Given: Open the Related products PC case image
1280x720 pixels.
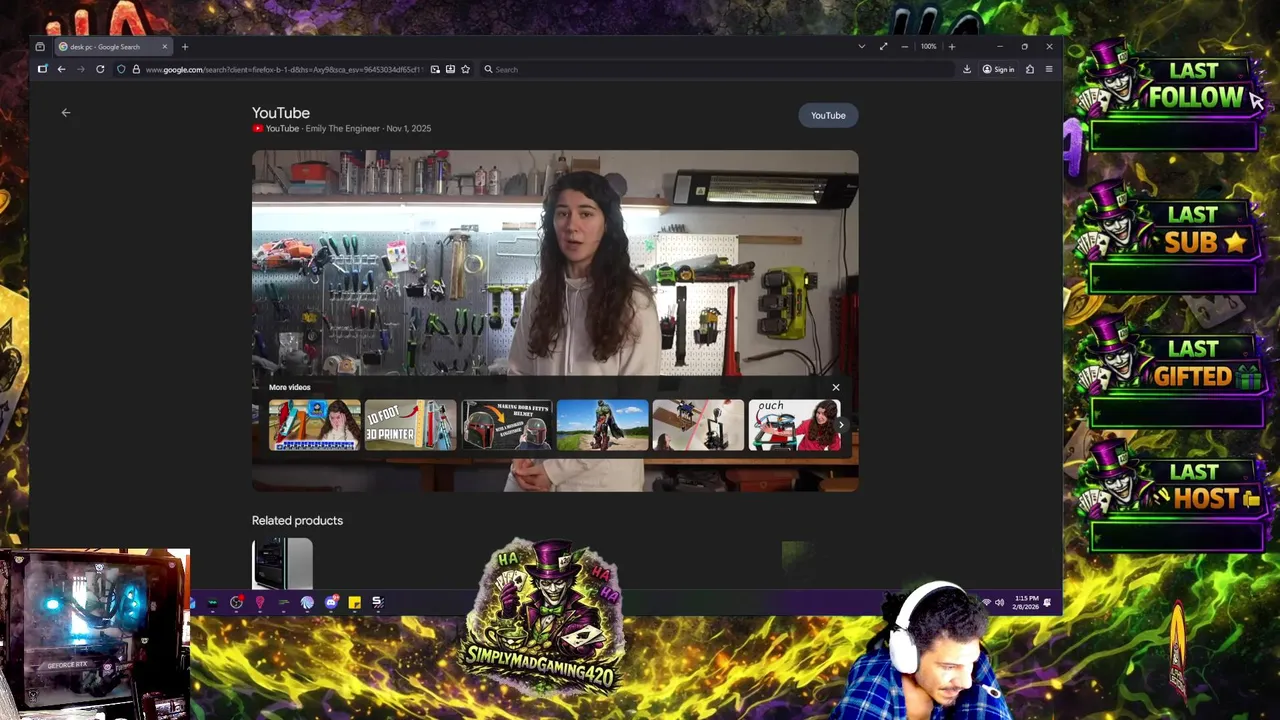Looking at the screenshot, I should tap(282, 564).
